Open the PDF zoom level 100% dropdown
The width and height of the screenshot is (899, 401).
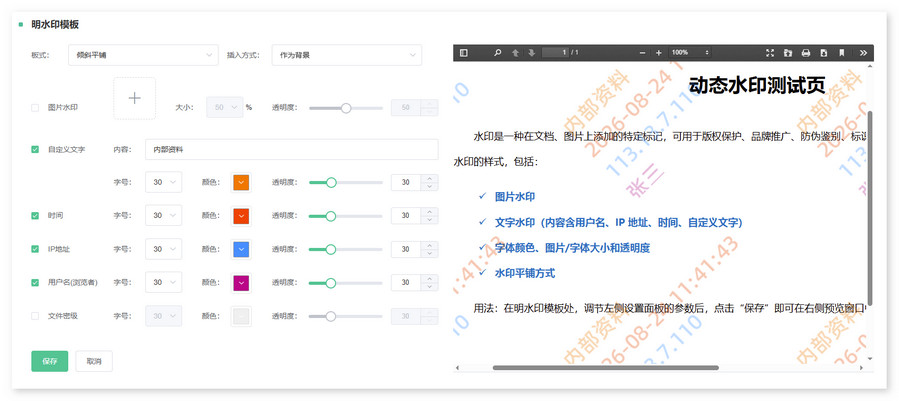coord(690,53)
